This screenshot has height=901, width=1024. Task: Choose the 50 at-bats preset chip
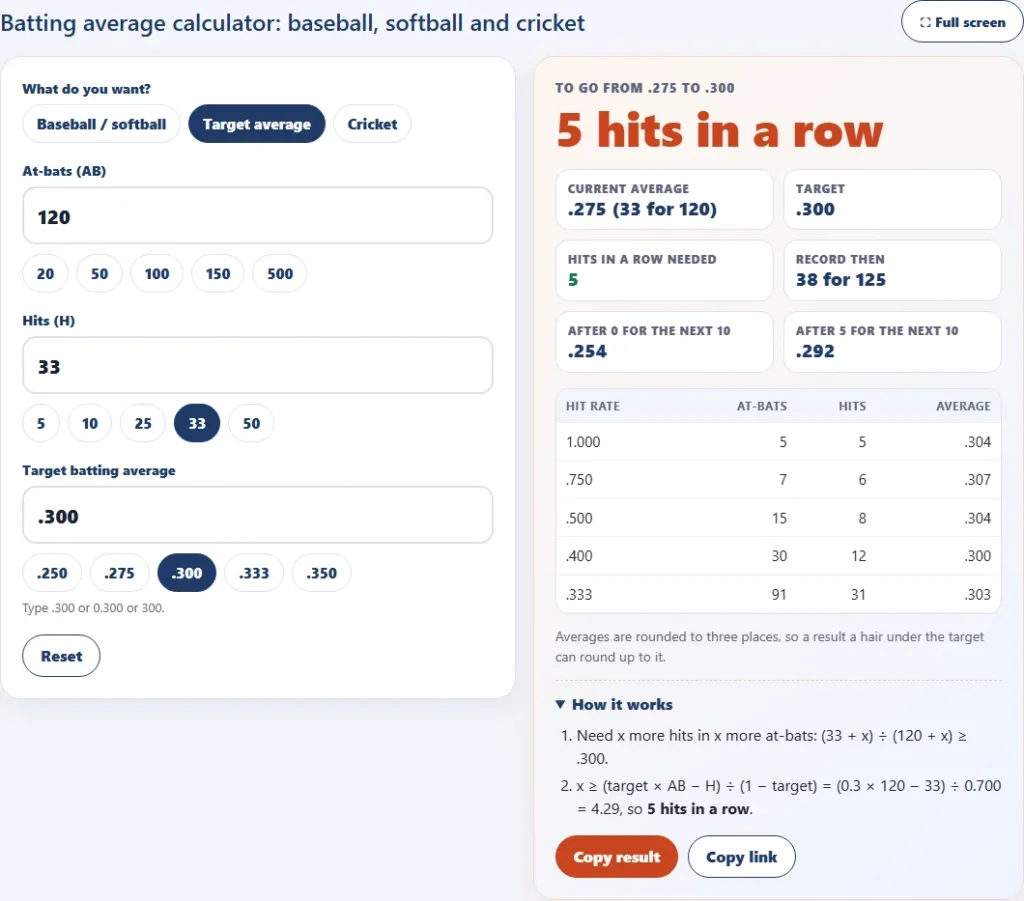click(x=99, y=274)
